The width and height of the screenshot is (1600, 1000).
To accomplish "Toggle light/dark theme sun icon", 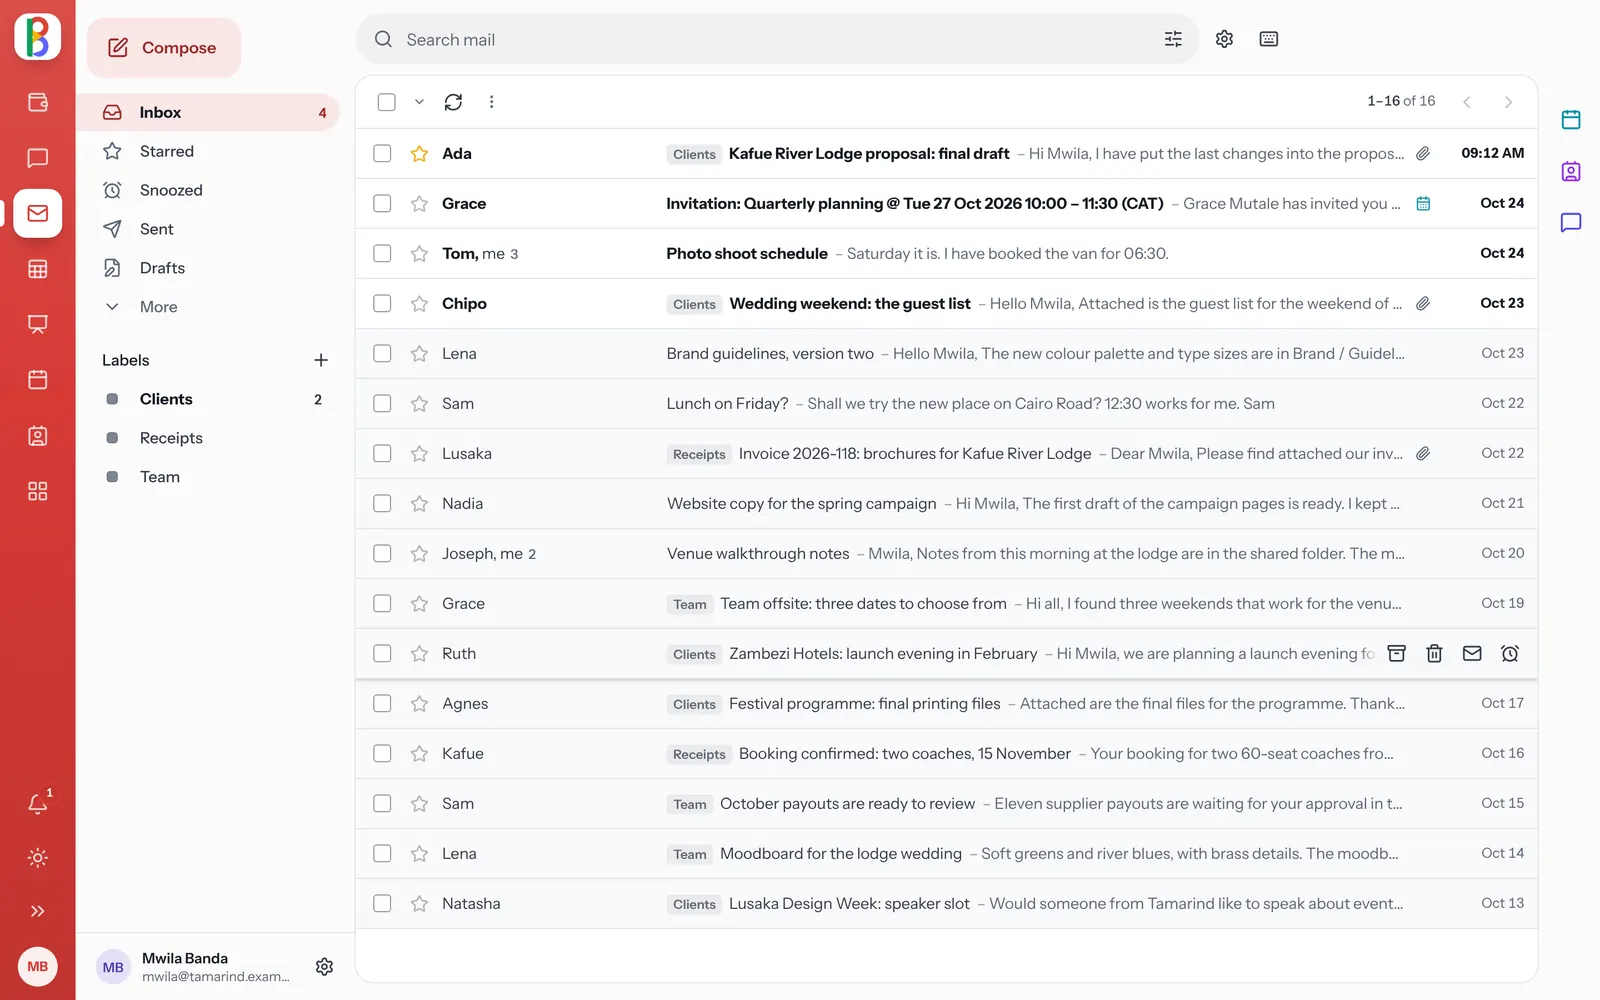I will pos(38,858).
